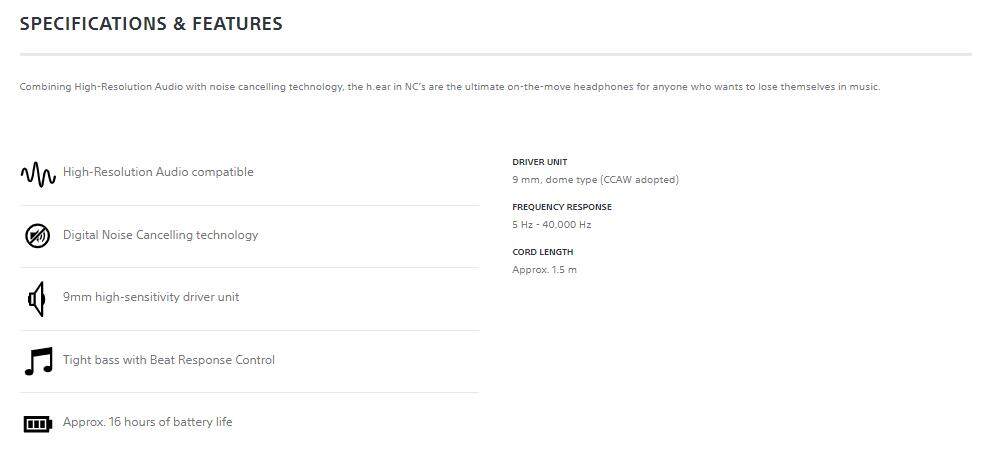Click the music note Beat Response icon
The image size is (991, 449).
pos(38,361)
